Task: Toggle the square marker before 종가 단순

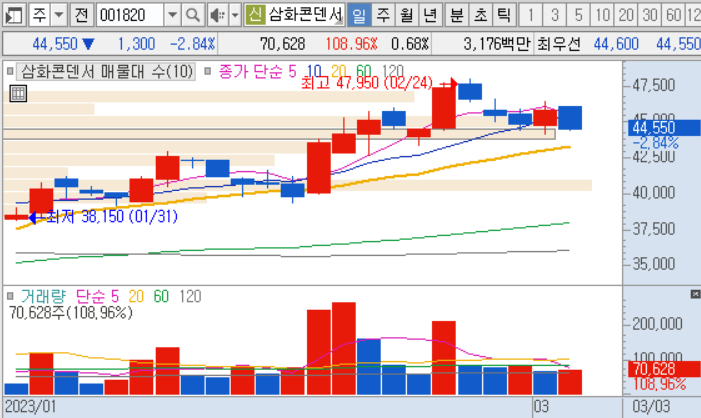Action: (x=207, y=71)
